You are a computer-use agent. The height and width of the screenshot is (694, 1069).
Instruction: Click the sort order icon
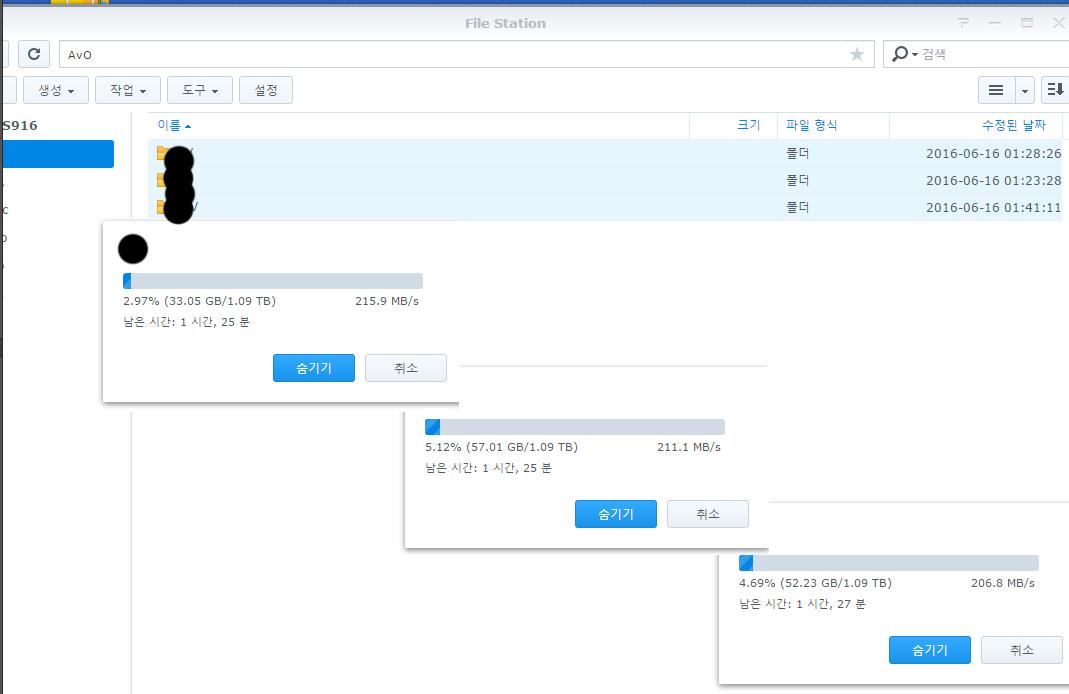tap(1054, 90)
